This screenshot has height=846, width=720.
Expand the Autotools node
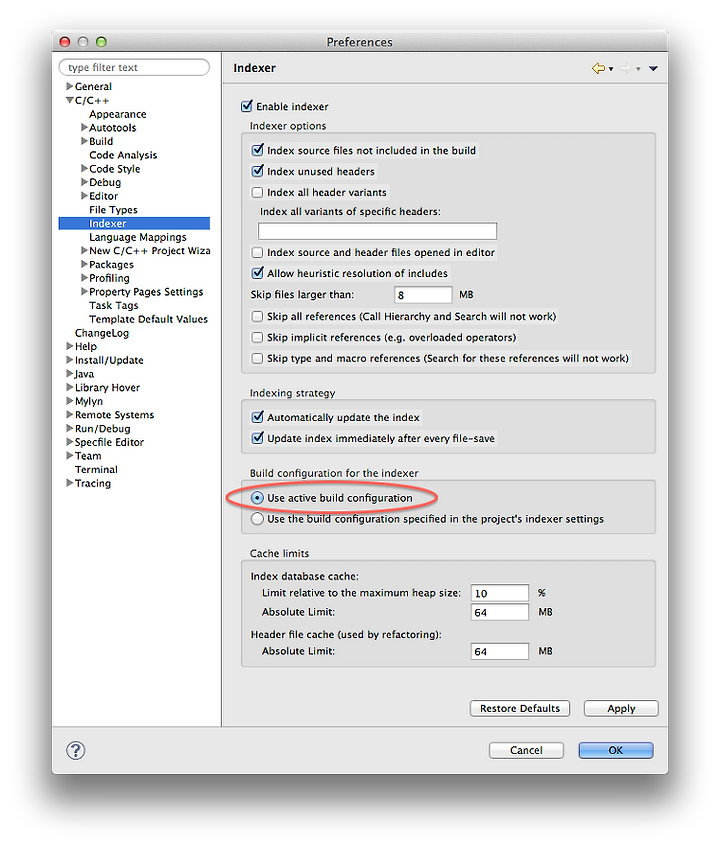coord(84,127)
